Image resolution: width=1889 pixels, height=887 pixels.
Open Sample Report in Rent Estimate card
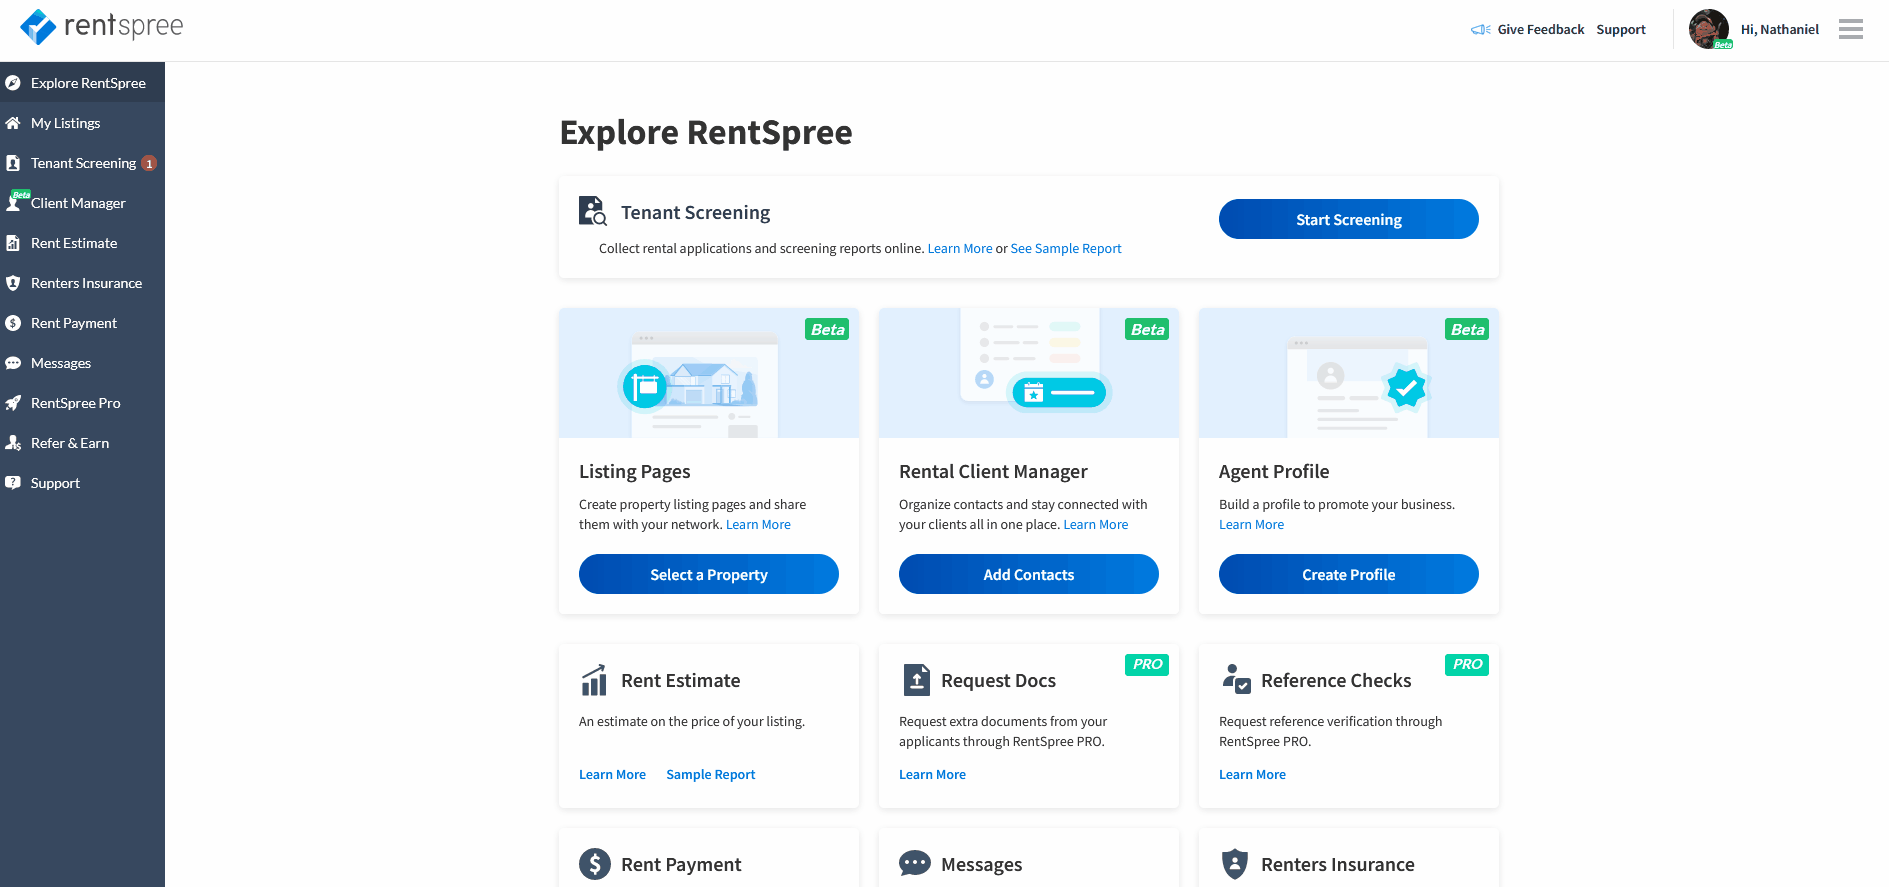pyautogui.click(x=710, y=774)
